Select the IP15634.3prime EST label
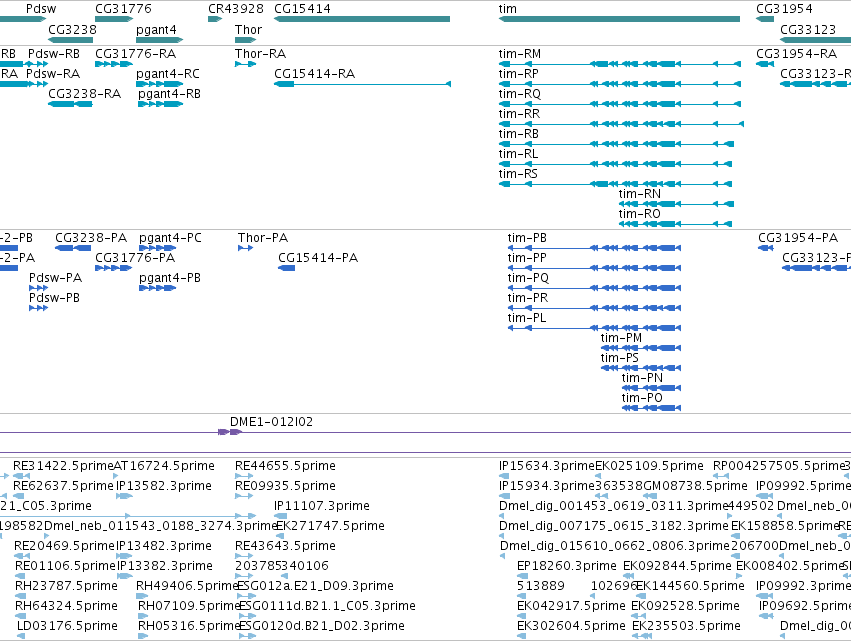This screenshot has height=641, width=851. click(547, 466)
